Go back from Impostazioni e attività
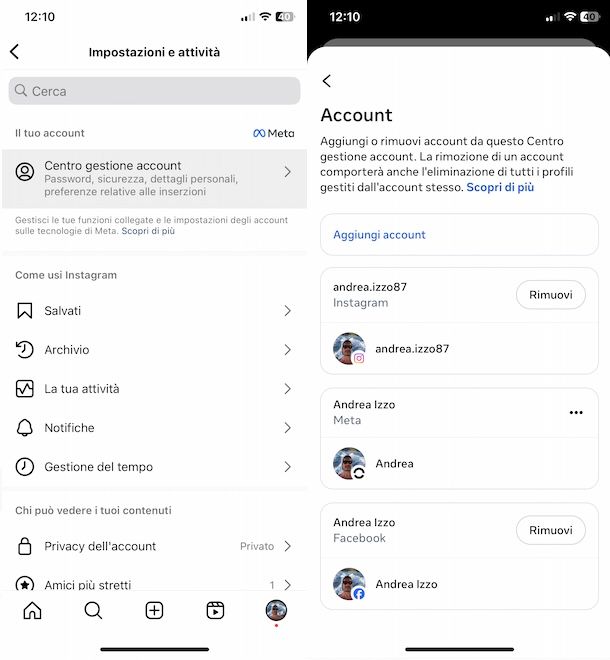This screenshot has width=610, height=660. click(15, 52)
